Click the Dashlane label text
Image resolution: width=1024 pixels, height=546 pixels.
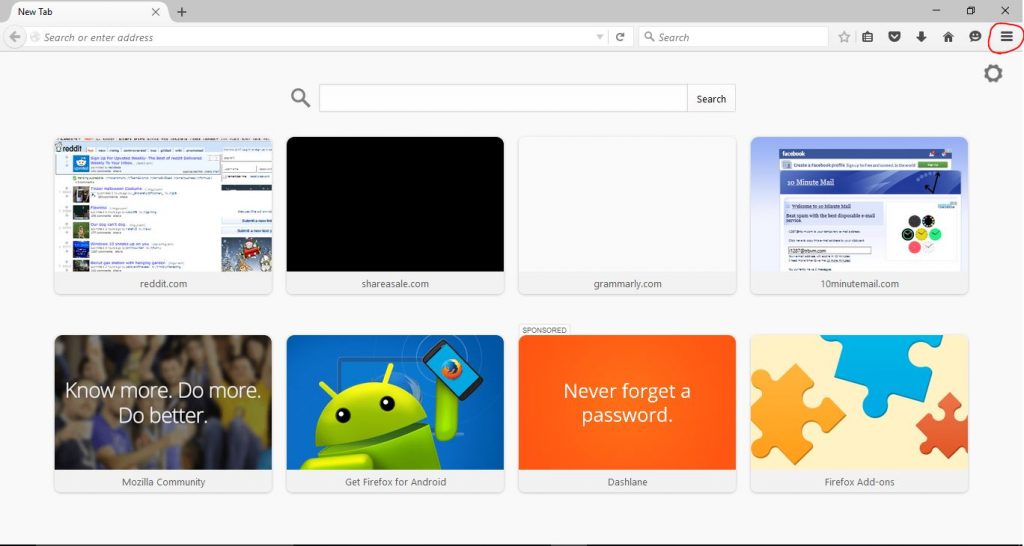tap(627, 482)
